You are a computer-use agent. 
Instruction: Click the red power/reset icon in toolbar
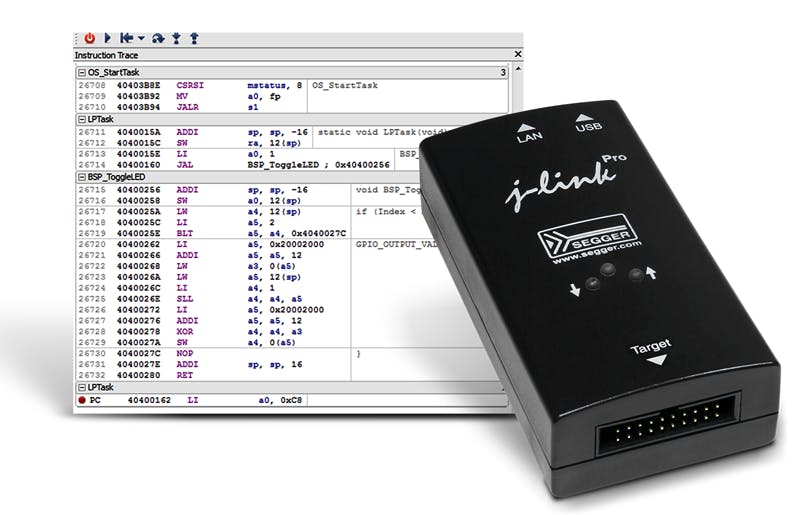tap(90, 38)
